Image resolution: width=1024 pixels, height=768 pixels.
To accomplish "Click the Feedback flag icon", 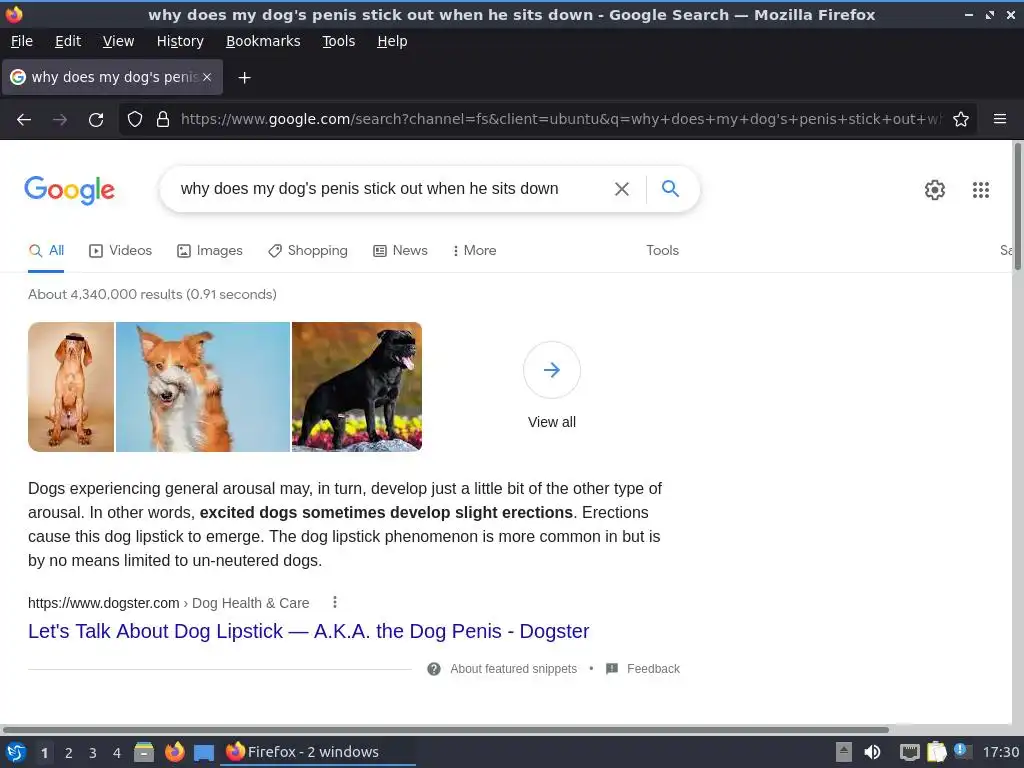I will pos(612,669).
